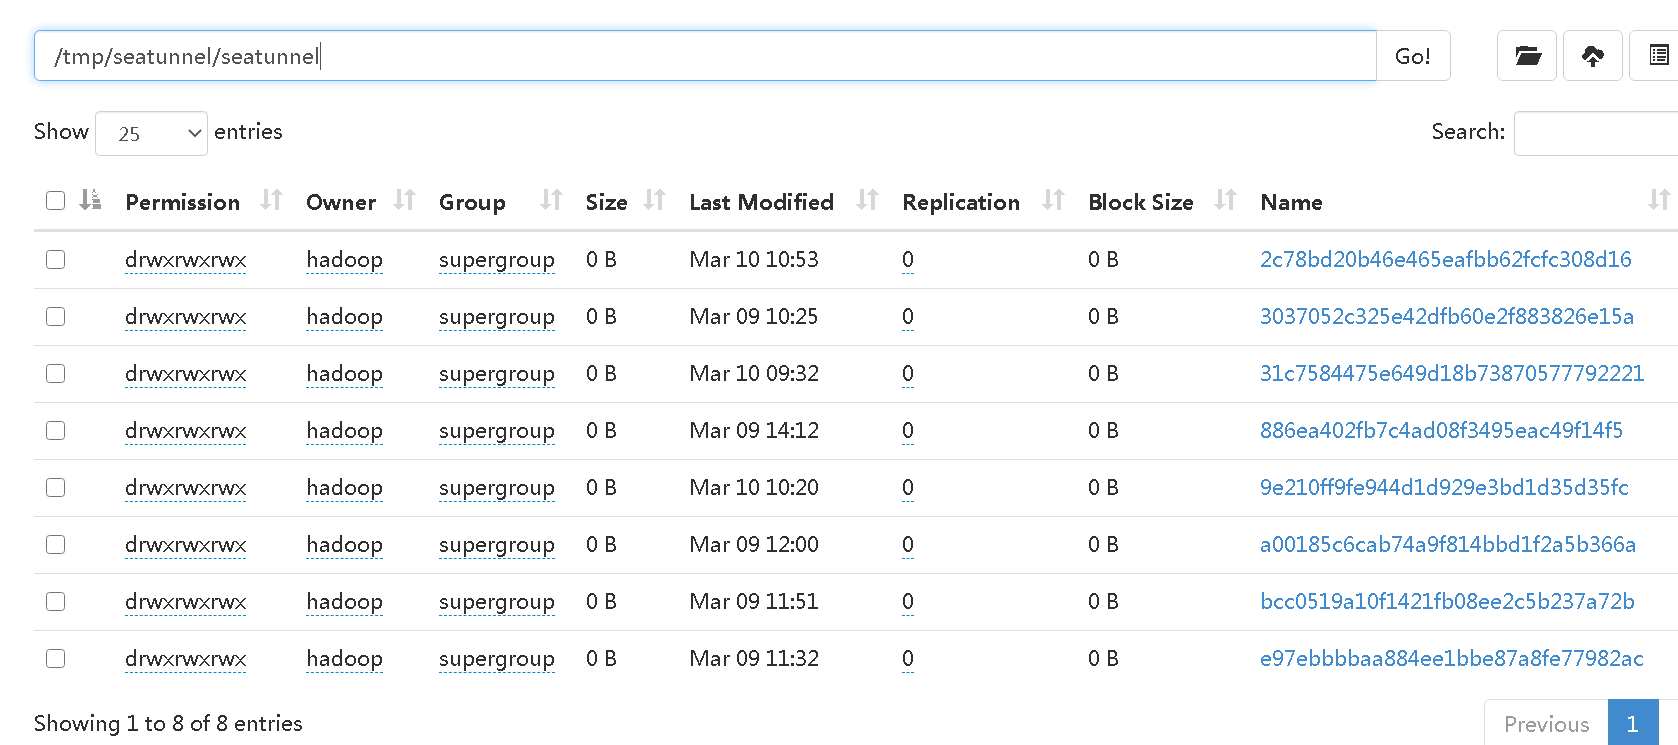Screen dimensions: 1678x745
Task: Edit owner hadoop in the Mar 09 10:25 row
Action: tap(344, 316)
